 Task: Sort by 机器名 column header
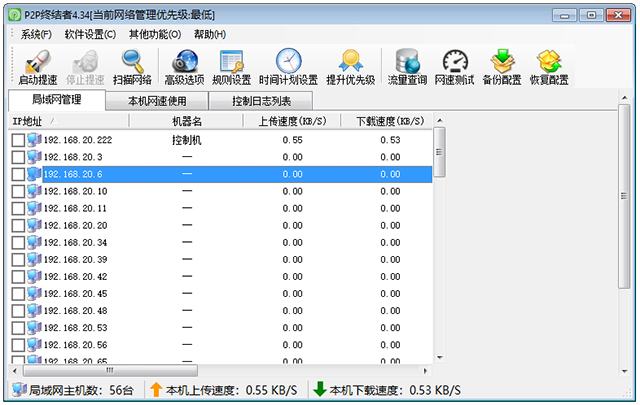(187, 121)
